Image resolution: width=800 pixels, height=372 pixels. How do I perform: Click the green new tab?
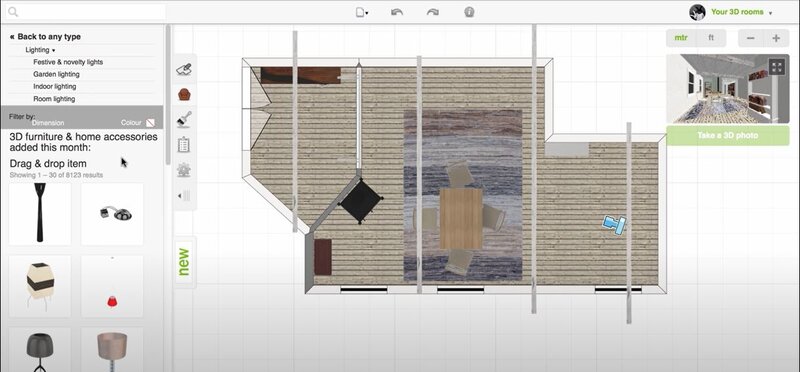click(184, 262)
